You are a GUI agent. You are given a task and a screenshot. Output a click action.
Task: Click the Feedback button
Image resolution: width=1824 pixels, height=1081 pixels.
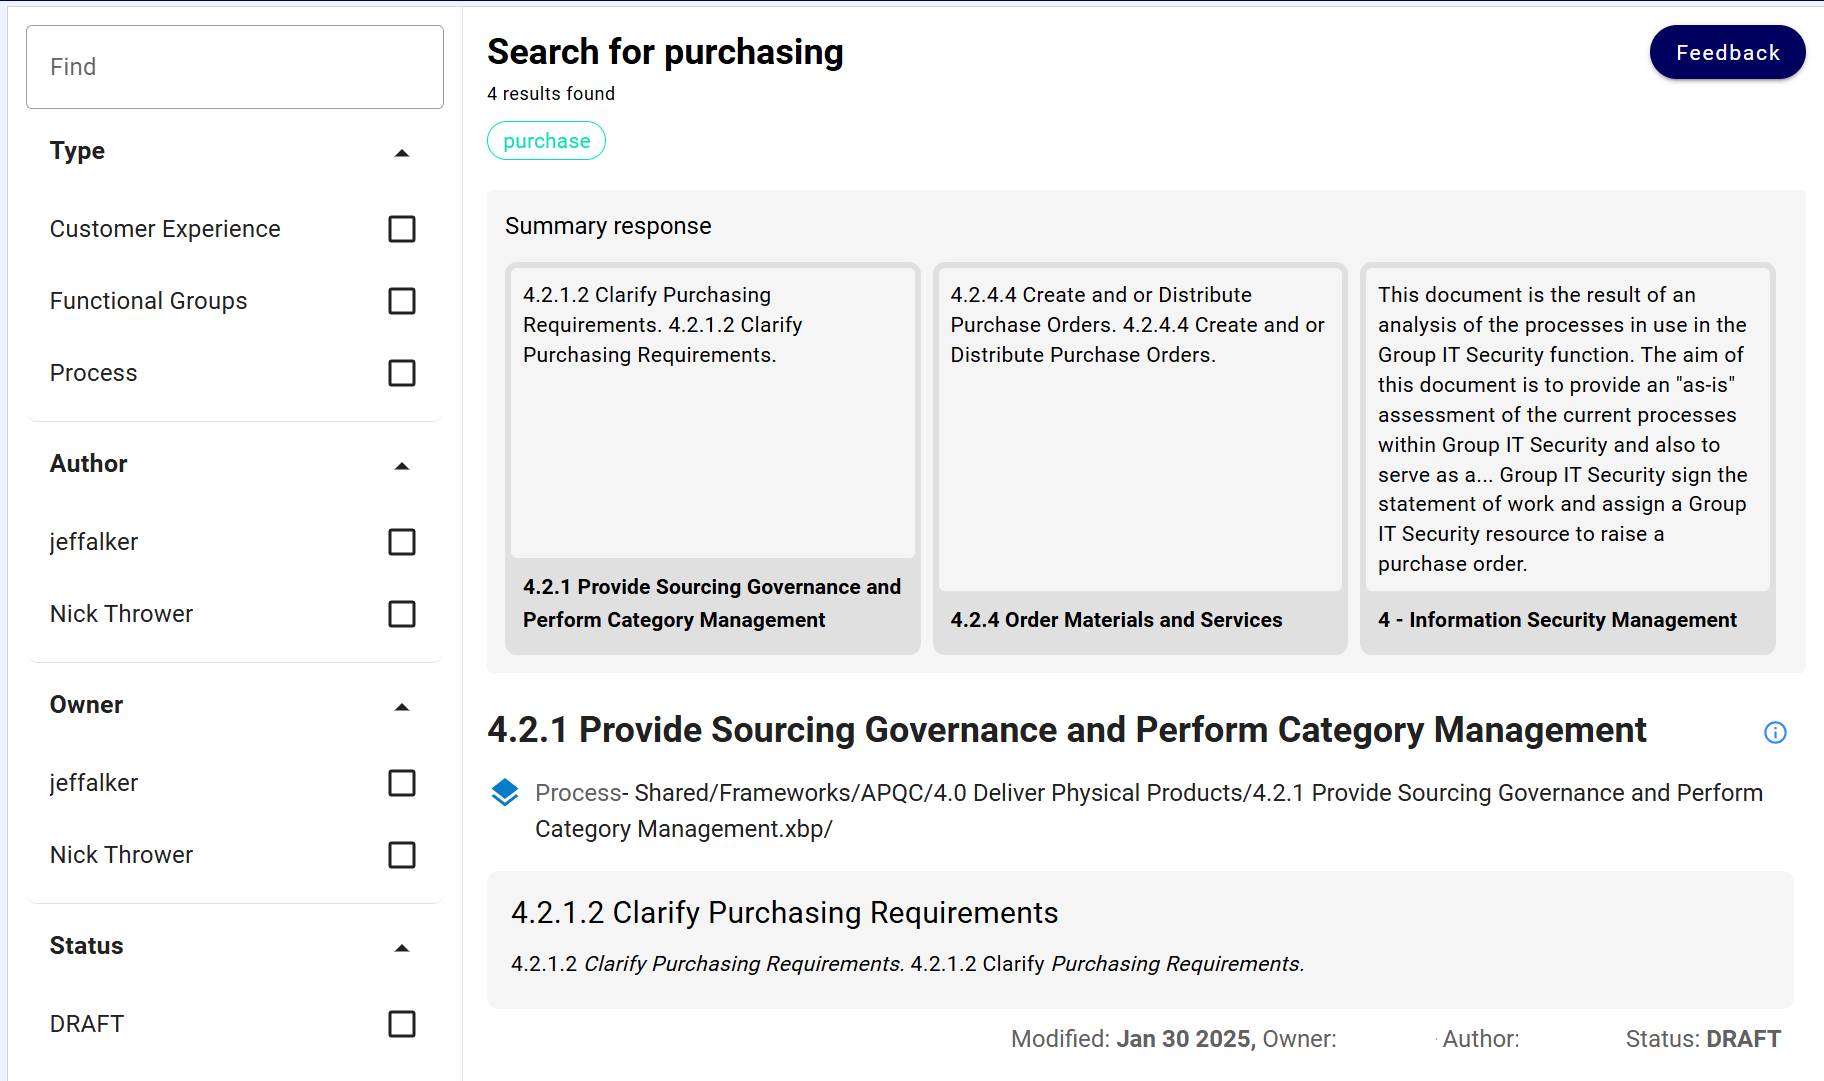pos(1727,52)
